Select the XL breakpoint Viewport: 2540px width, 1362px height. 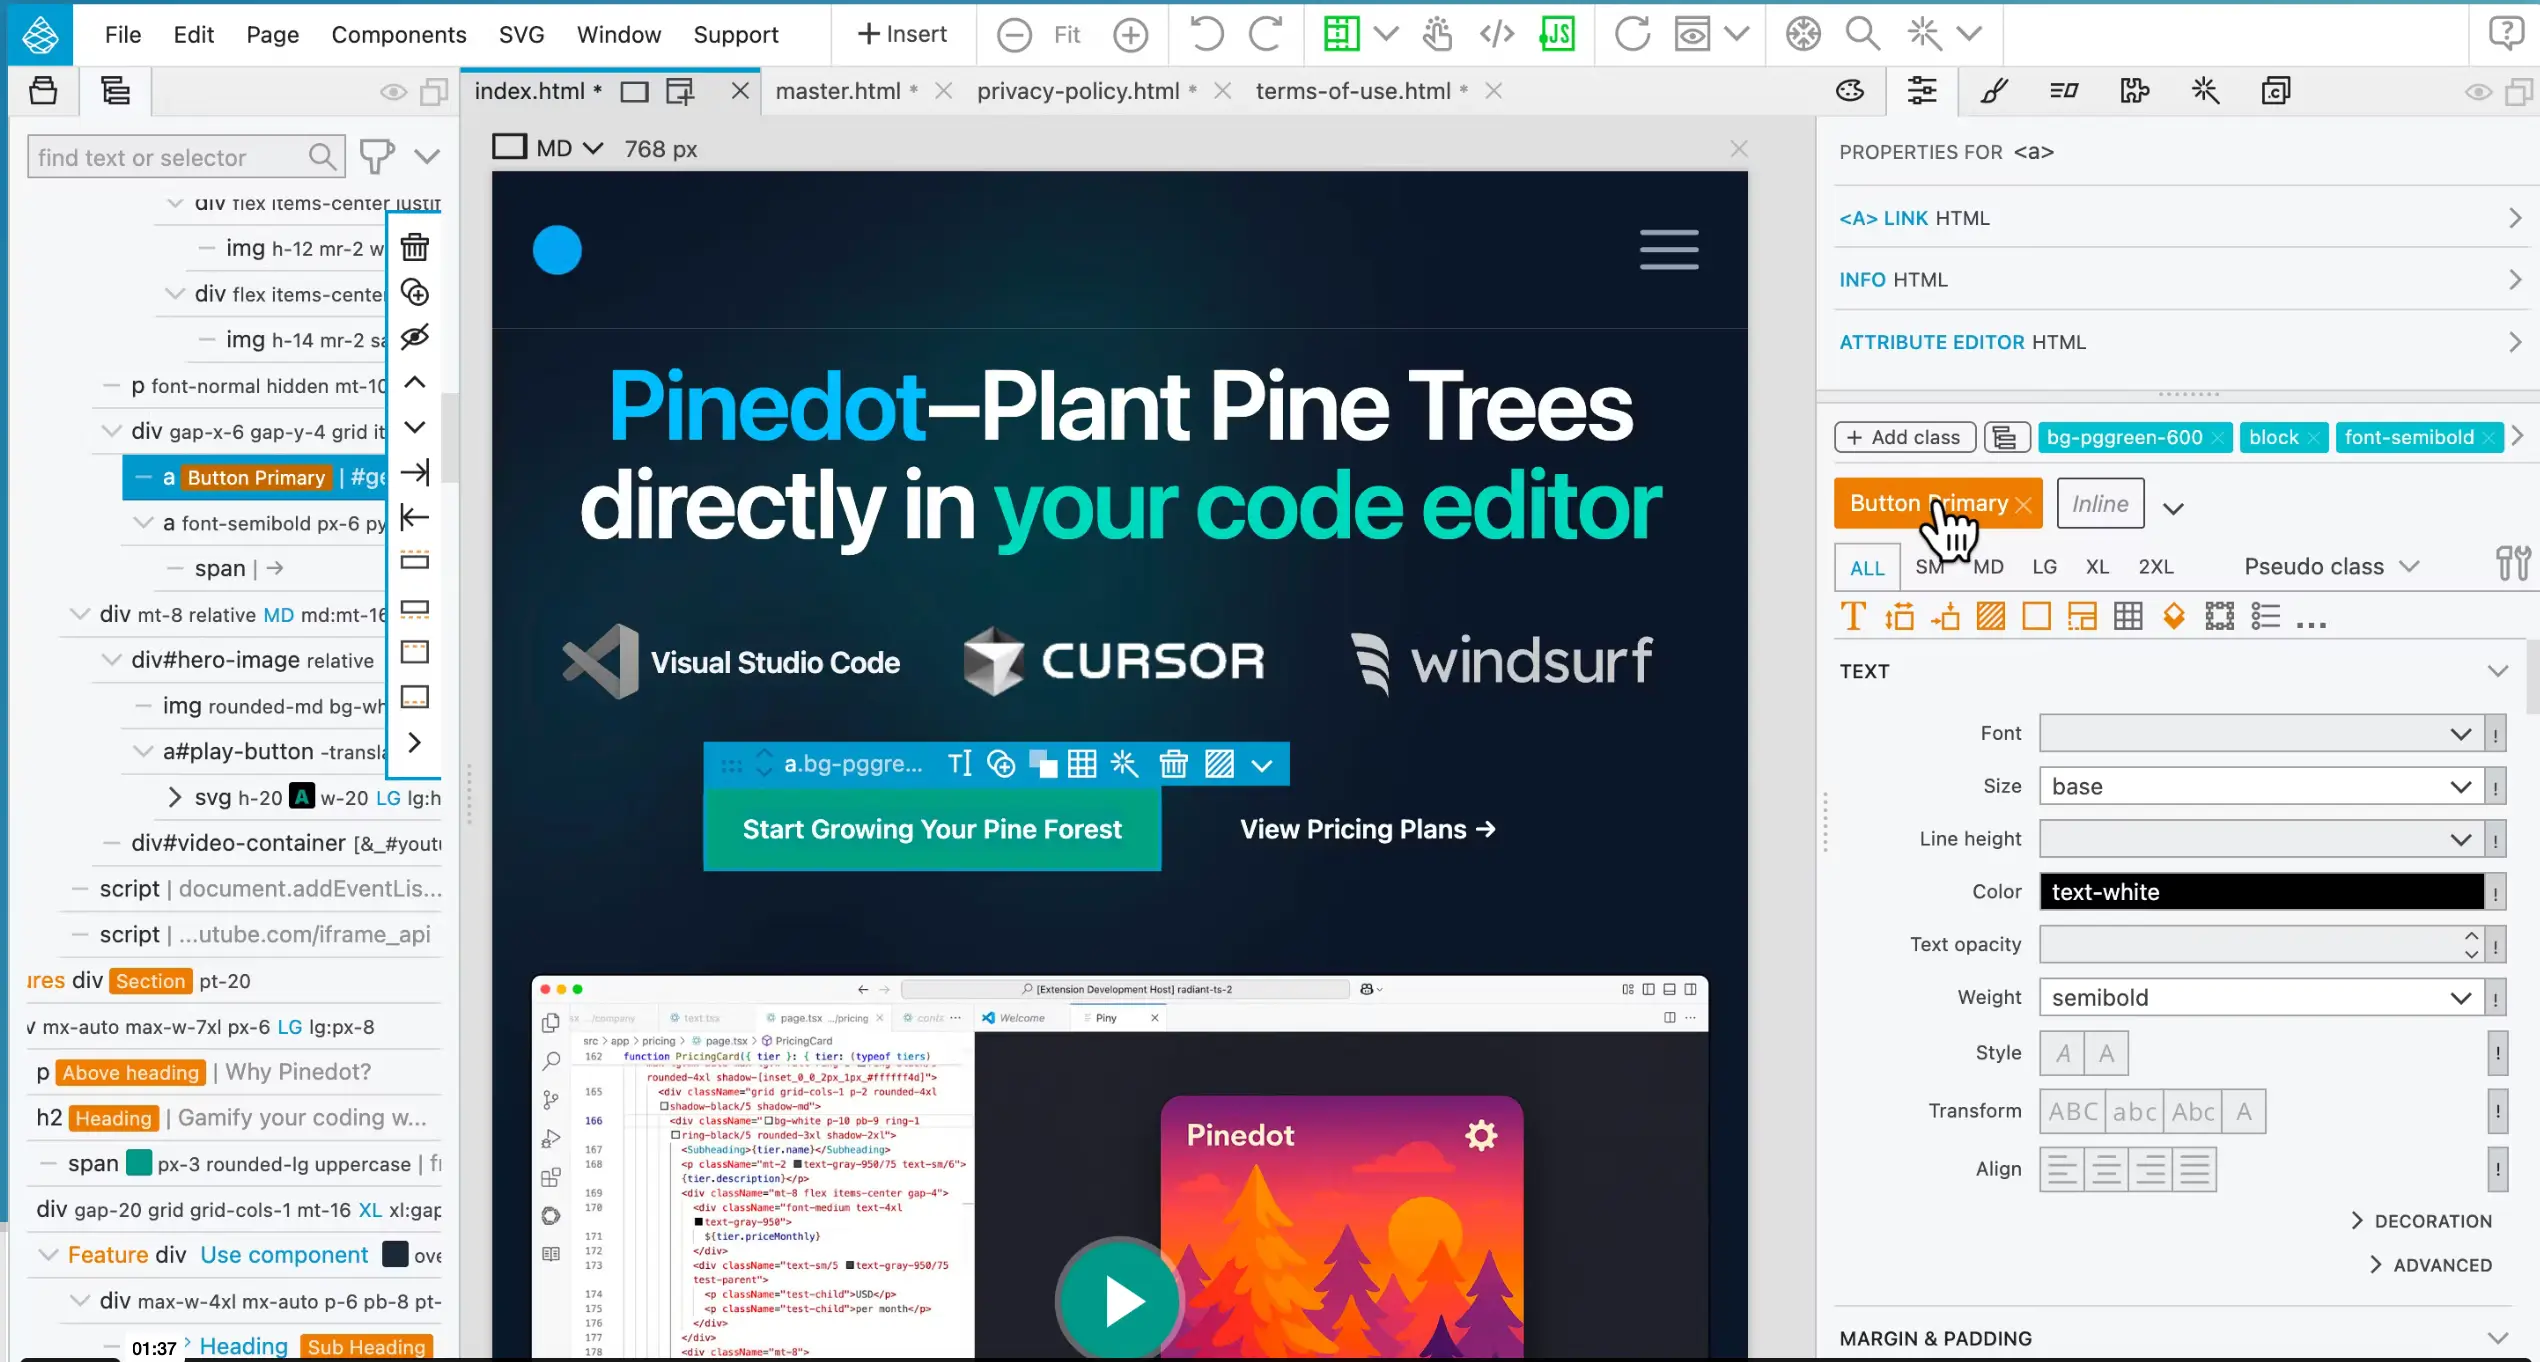click(x=2097, y=567)
